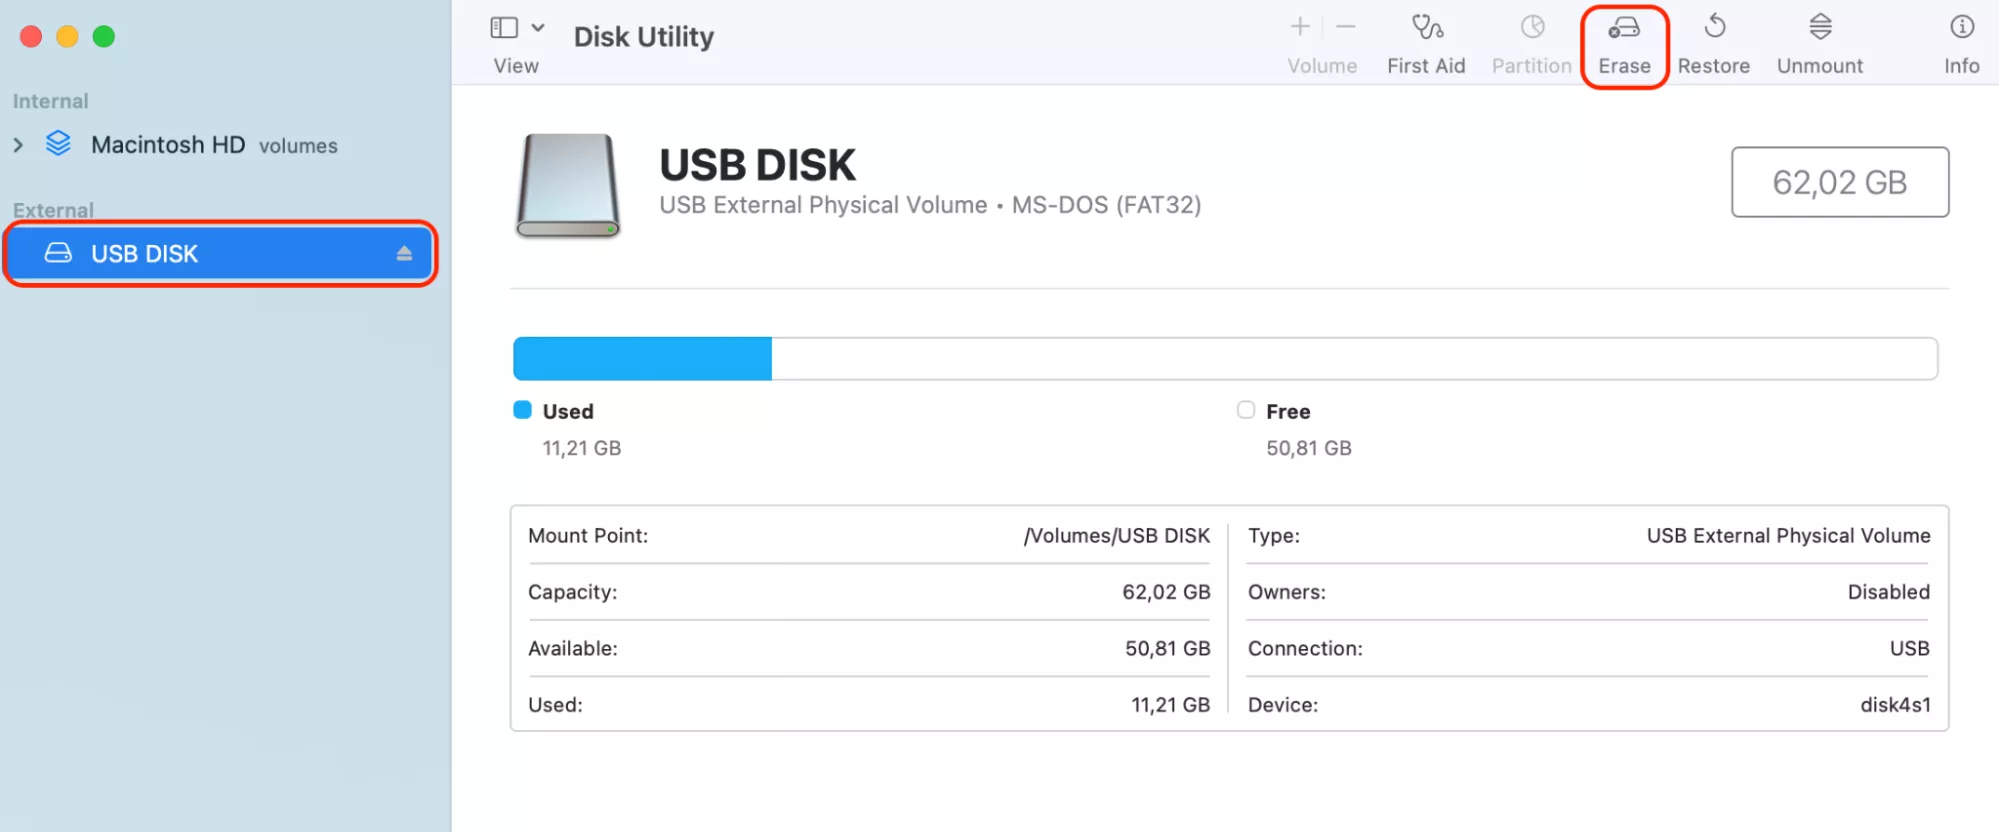Click the Macintosh HD layered volumes icon
The height and width of the screenshot is (832, 1999).
[59, 144]
